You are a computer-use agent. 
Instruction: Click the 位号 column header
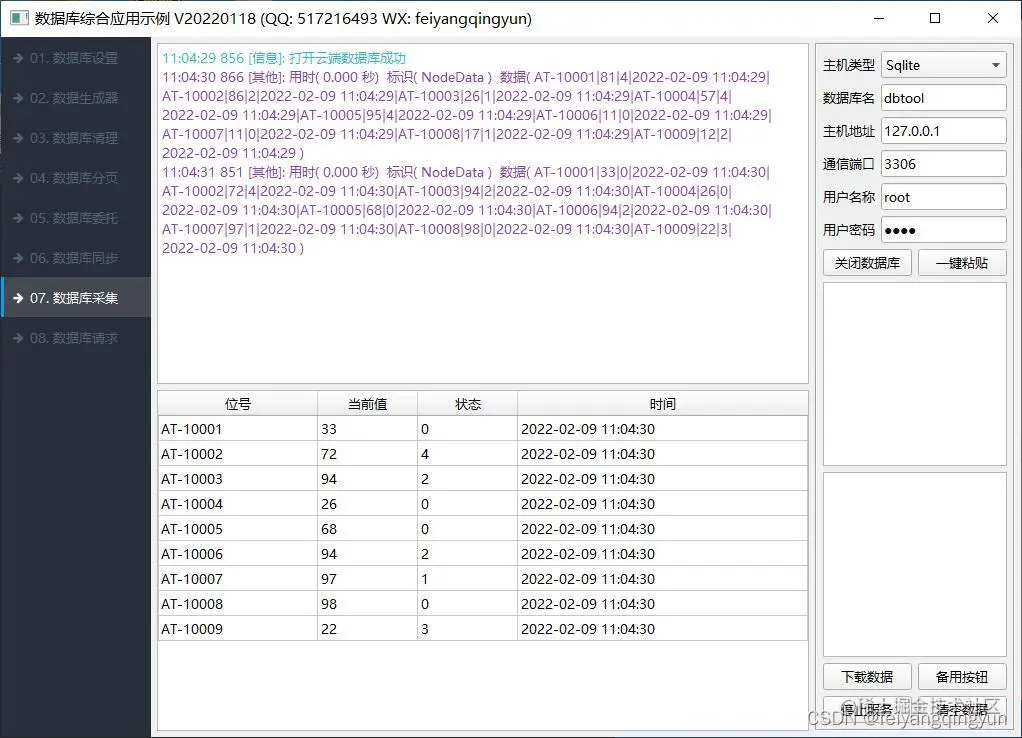(x=237, y=404)
